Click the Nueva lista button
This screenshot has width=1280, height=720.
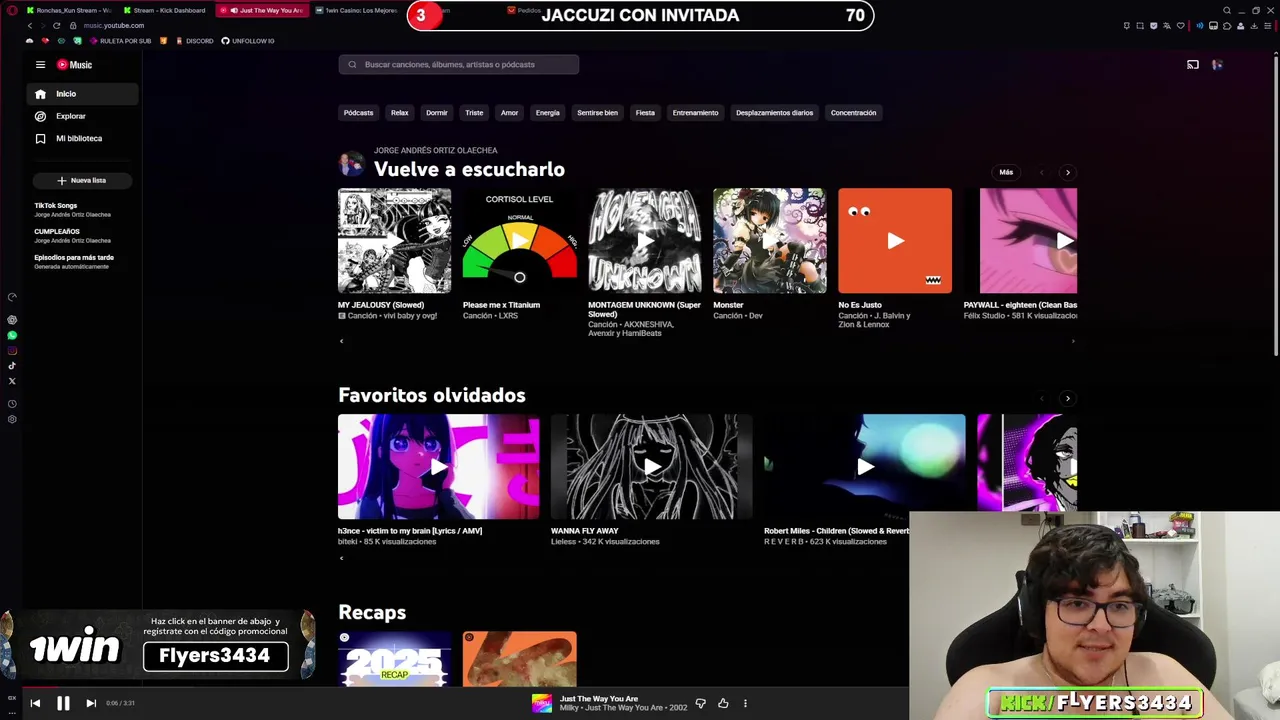[82, 181]
